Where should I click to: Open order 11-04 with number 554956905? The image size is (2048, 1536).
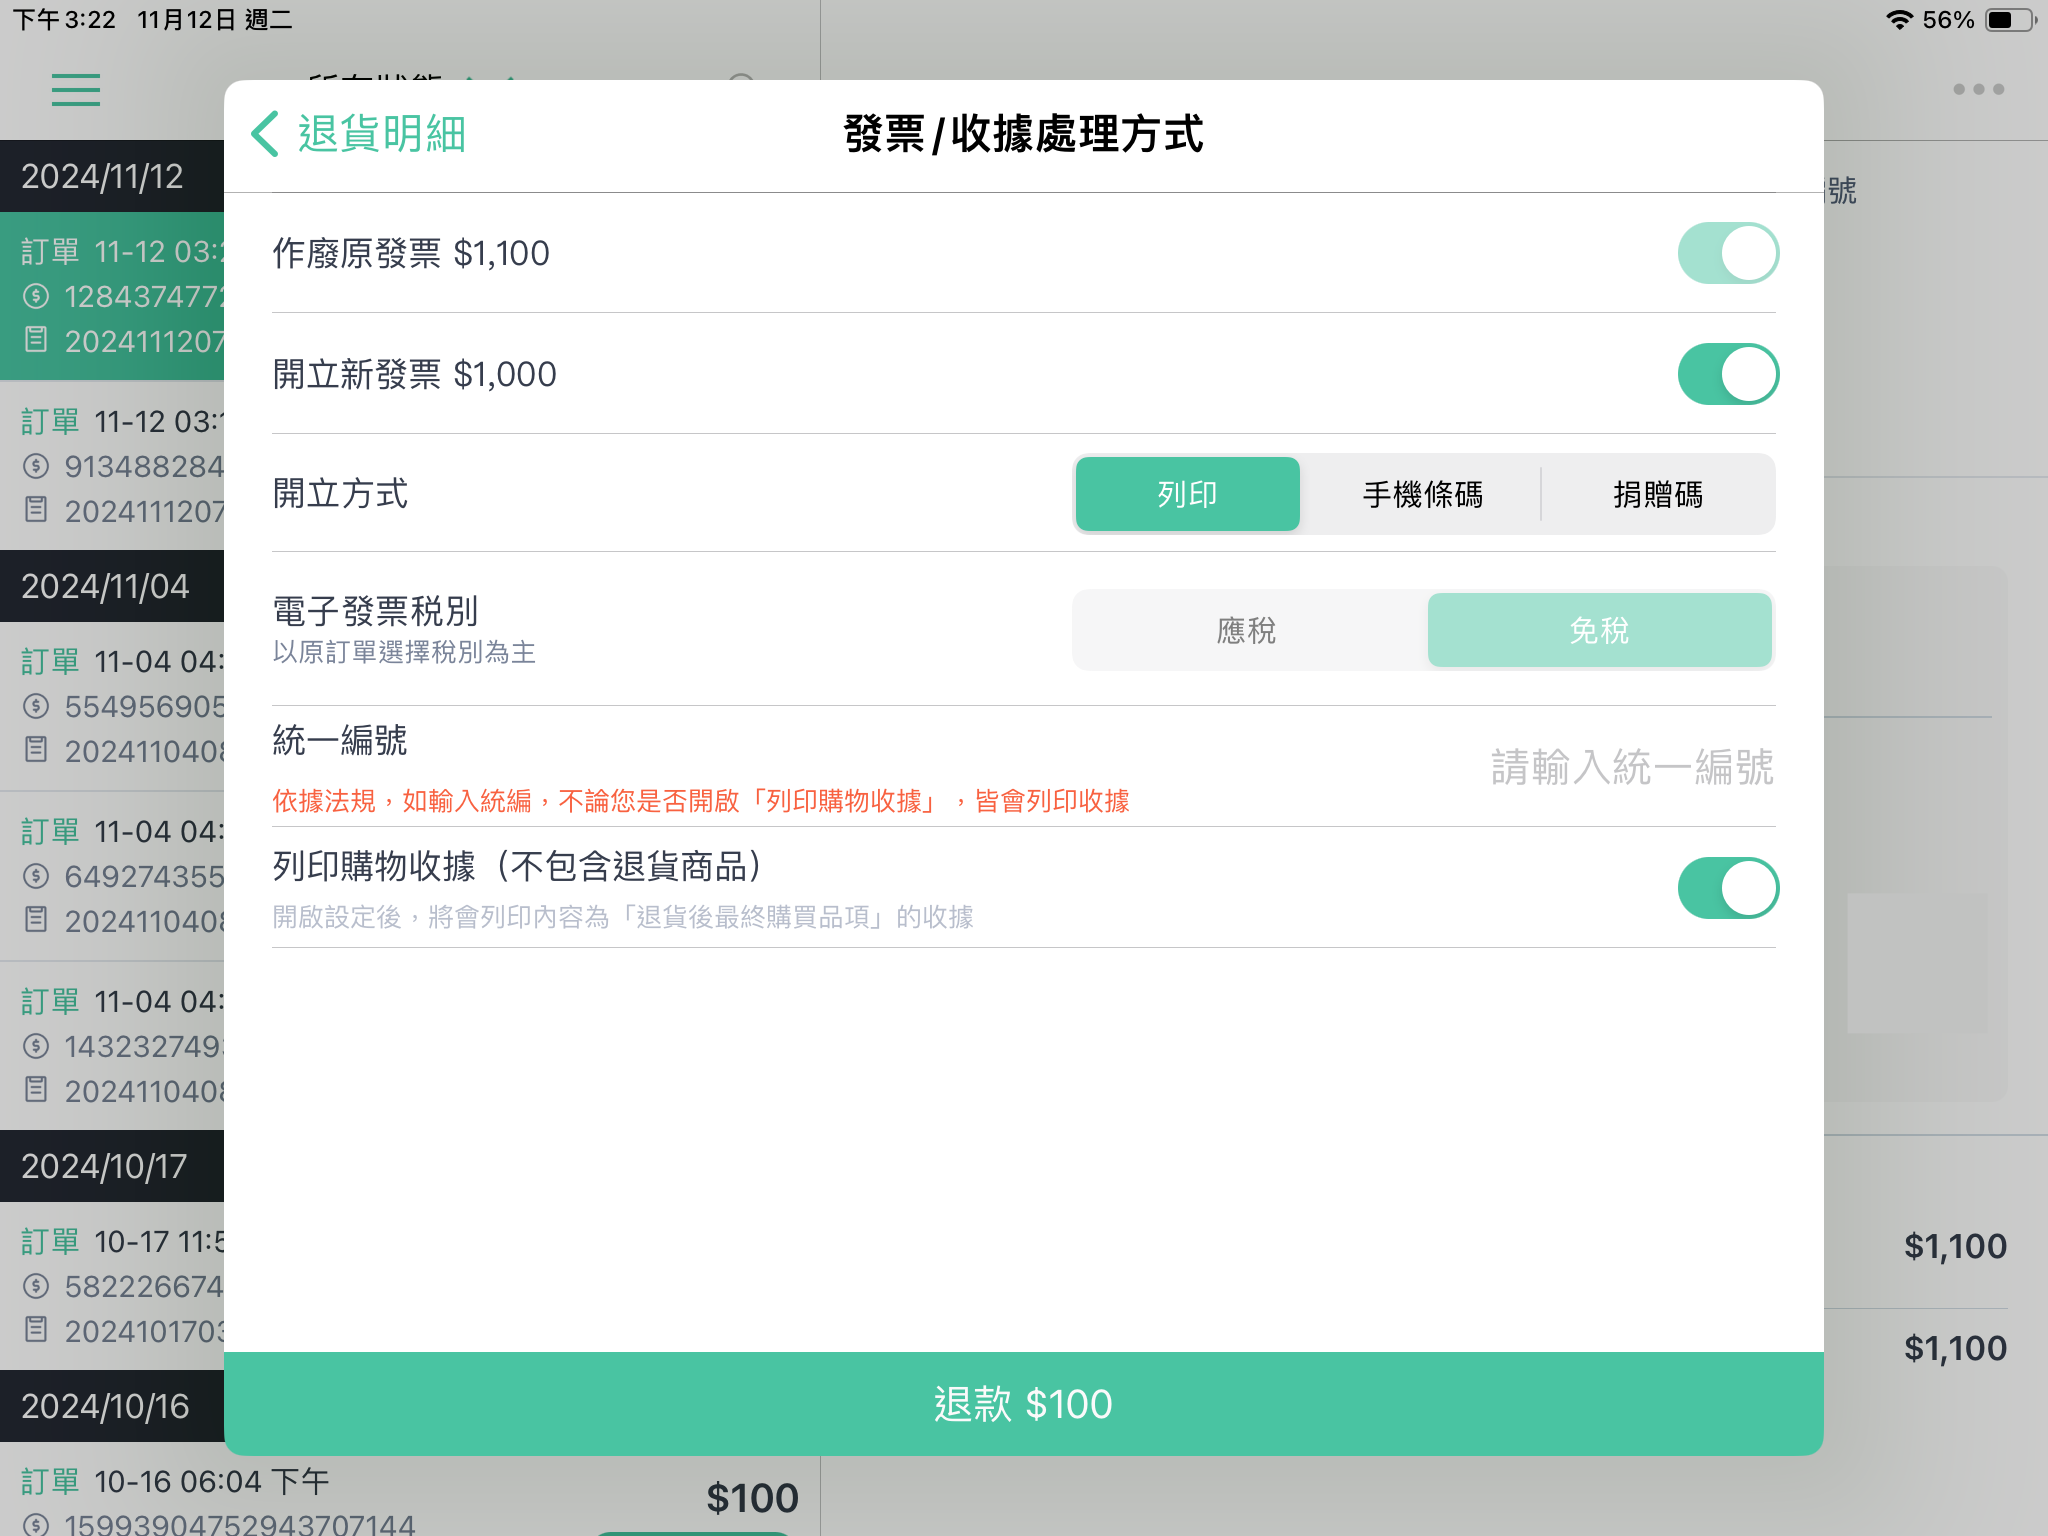coord(112,706)
